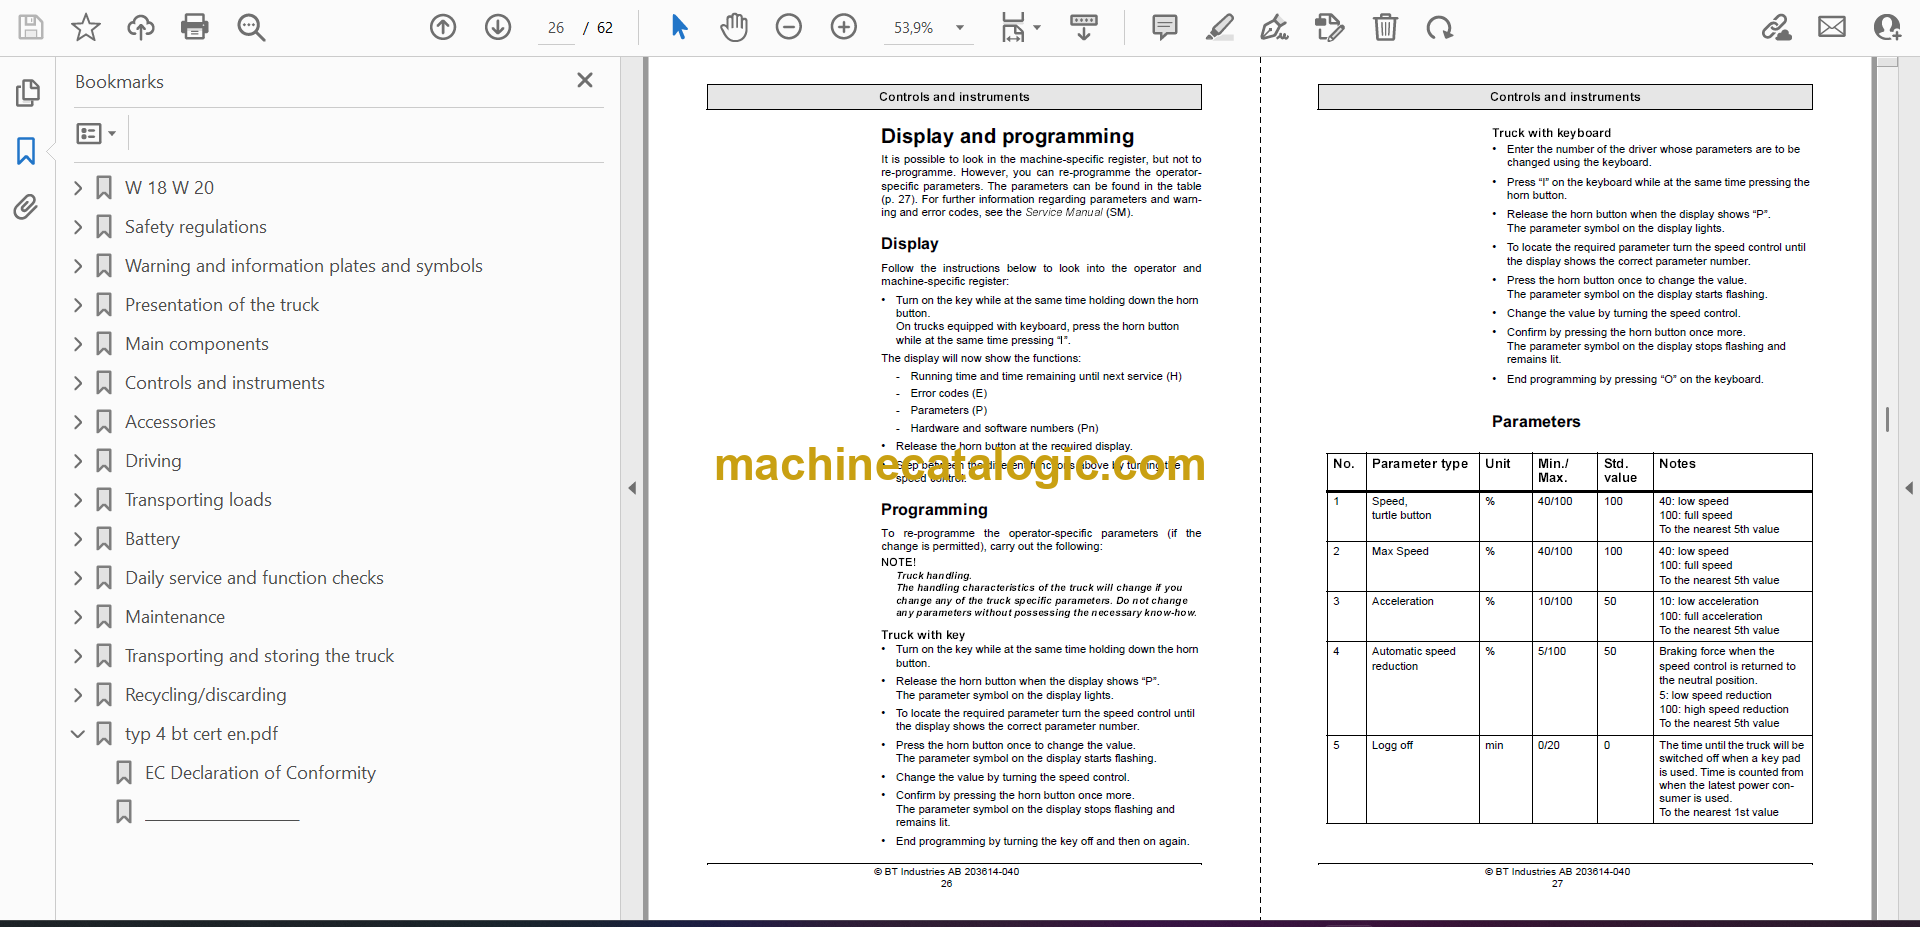Expand the W 18 W 20 bookmark
The image size is (1920, 927).
(x=78, y=187)
